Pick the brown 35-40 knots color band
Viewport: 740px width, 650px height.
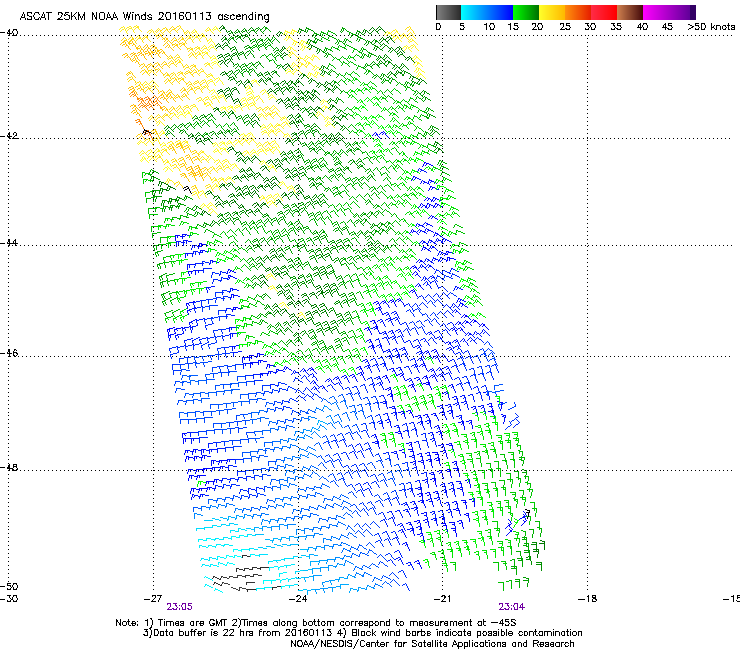tap(630, 12)
